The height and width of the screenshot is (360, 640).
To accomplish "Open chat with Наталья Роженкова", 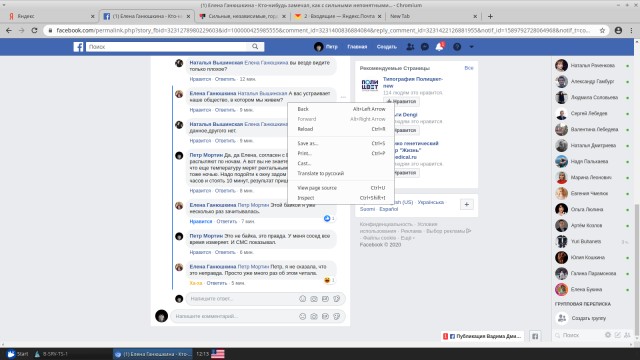I will pyautogui.click(x=592, y=65).
